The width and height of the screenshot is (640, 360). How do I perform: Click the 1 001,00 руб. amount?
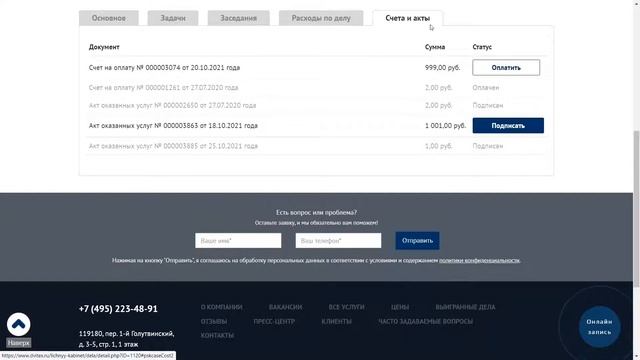(x=445, y=125)
